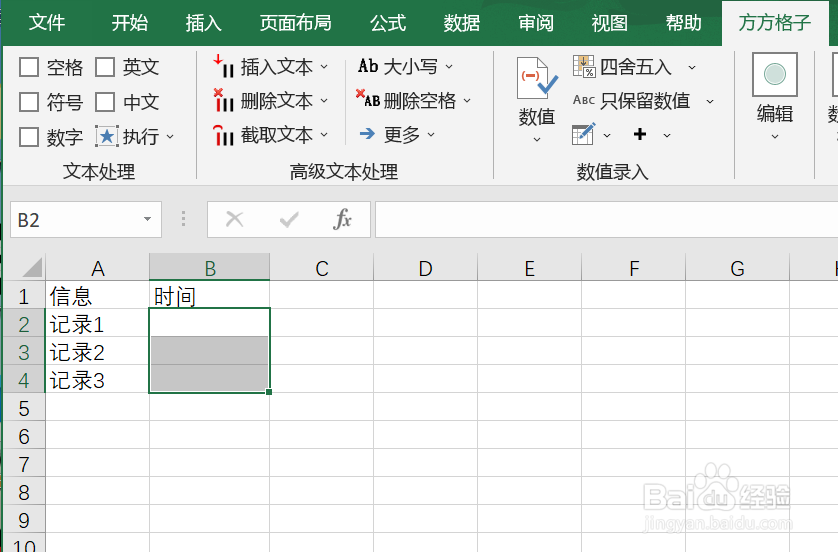
Task: Select row 5 header
Action: [24, 408]
